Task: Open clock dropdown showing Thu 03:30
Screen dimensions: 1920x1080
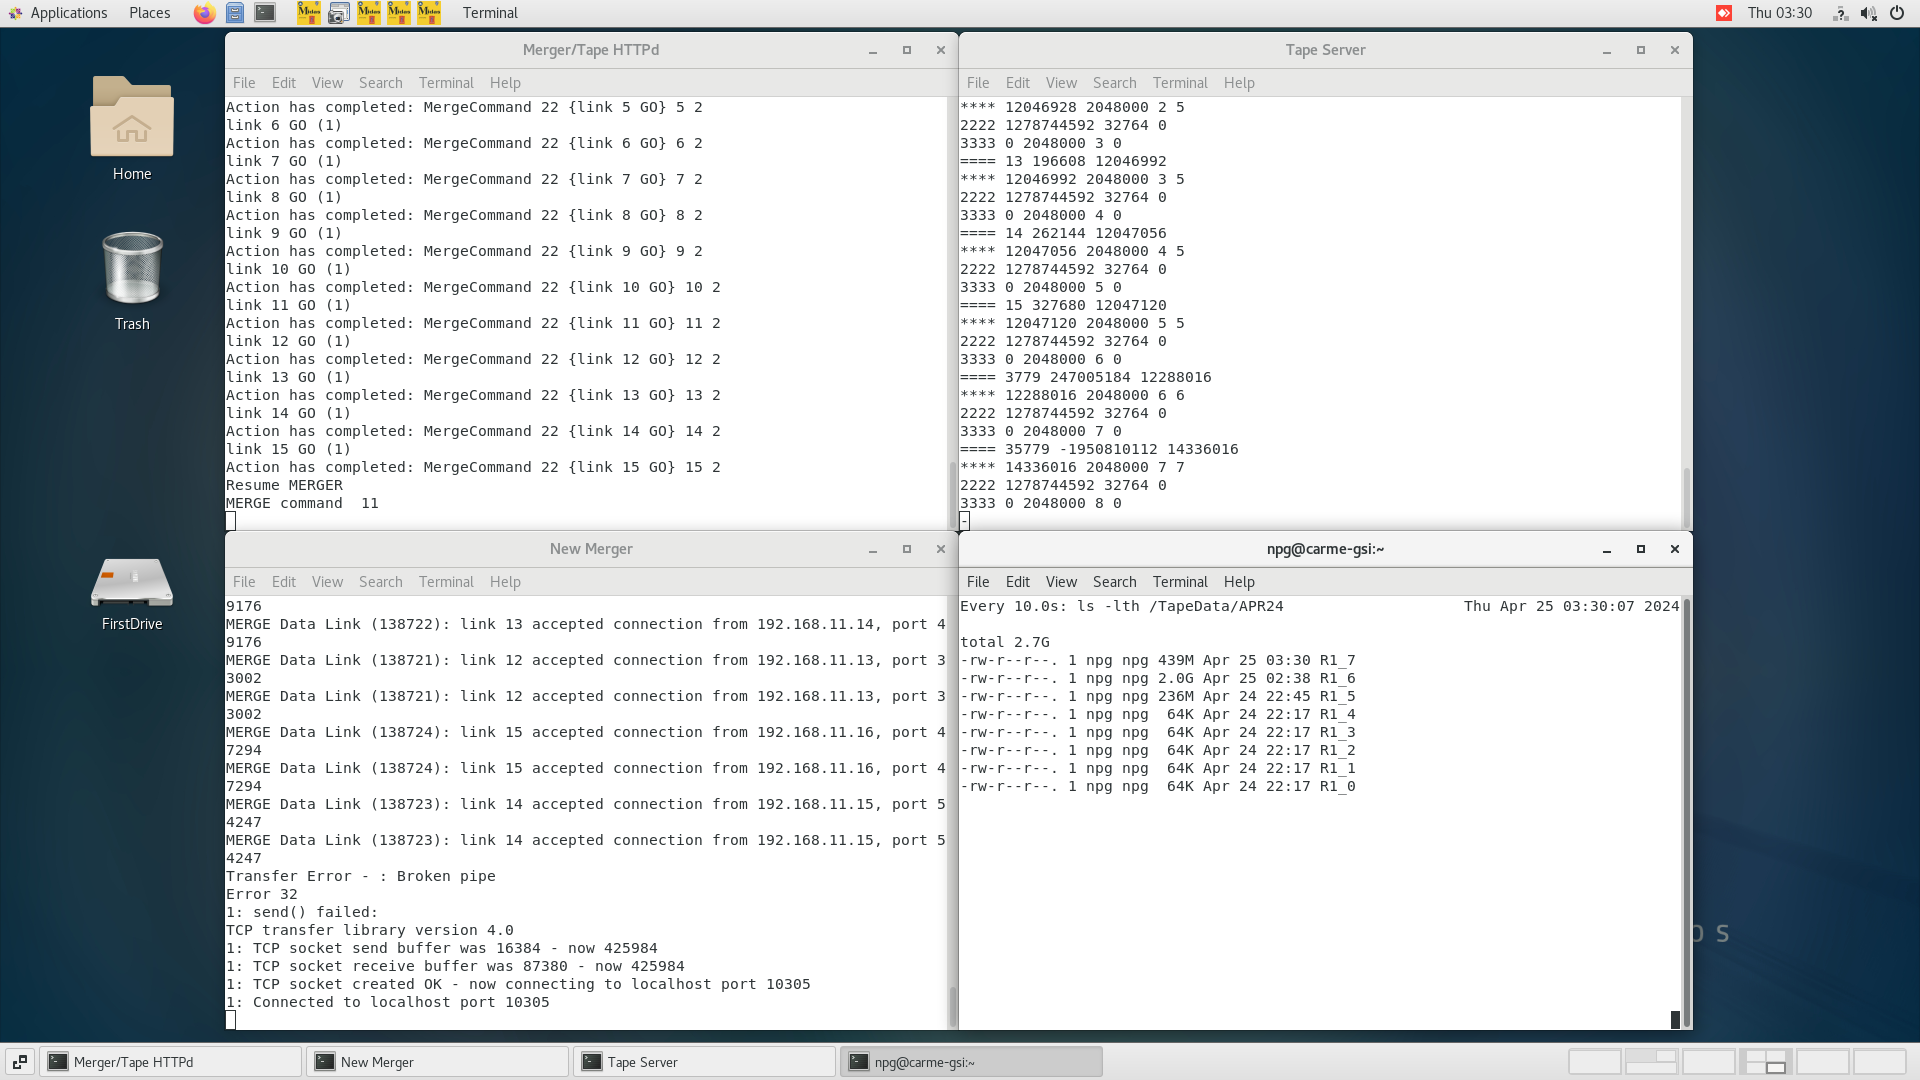Action: coord(1779,13)
